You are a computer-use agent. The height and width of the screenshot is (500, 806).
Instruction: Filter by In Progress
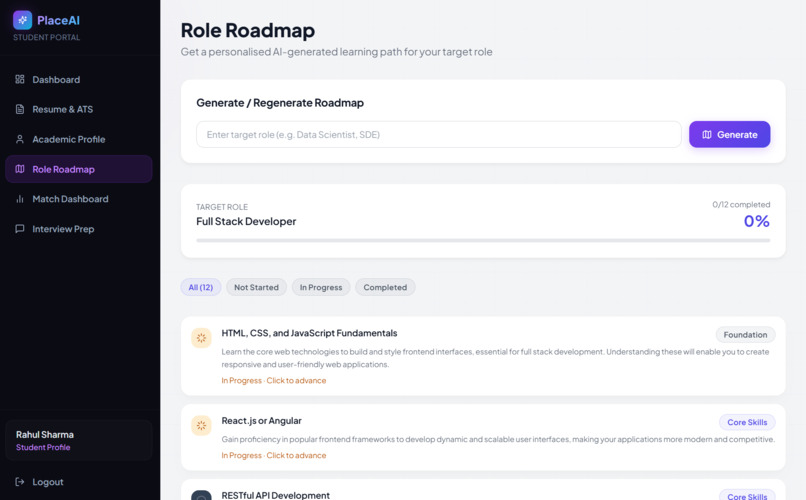pos(321,287)
